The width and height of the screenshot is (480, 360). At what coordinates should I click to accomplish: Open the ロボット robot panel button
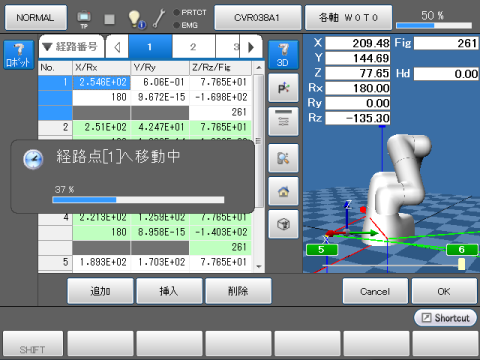point(19,55)
